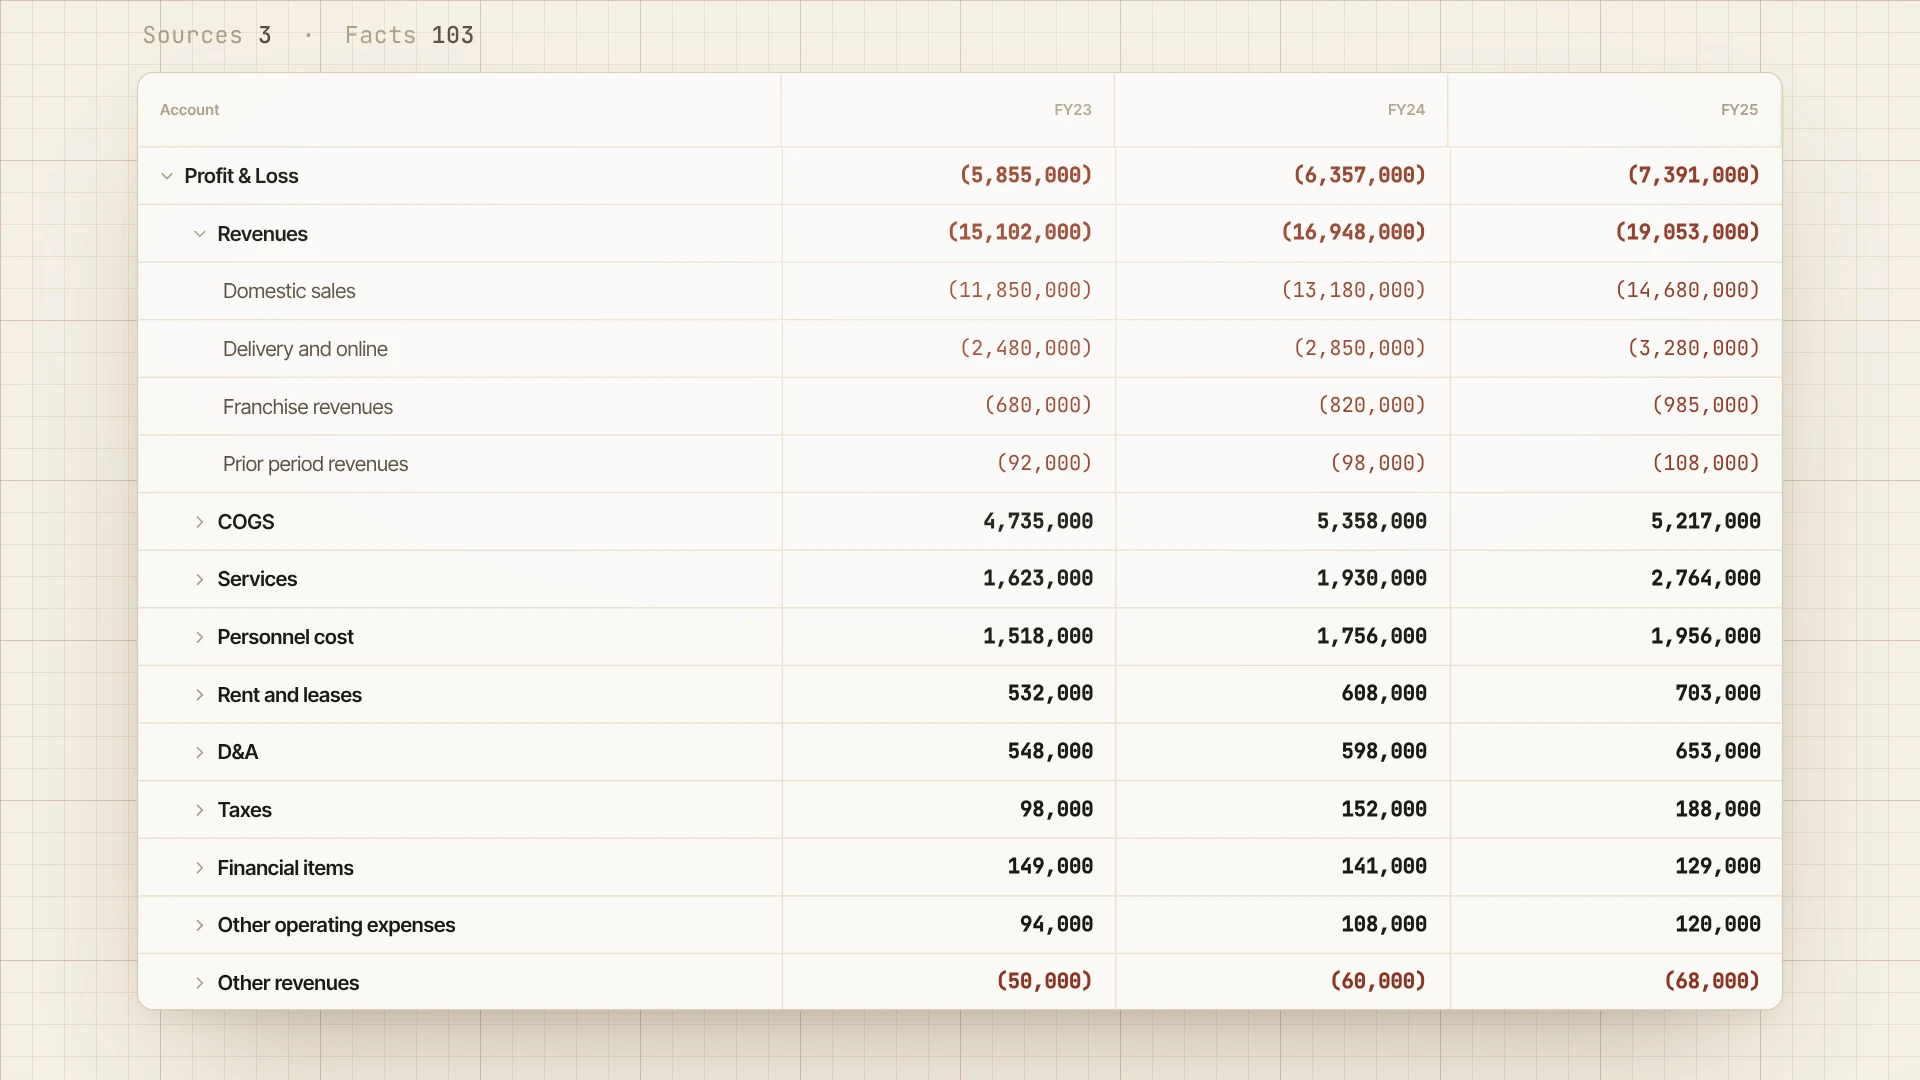Screen dimensions: 1920x1080
Task: Select the Revenues label
Action: click(262, 234)
